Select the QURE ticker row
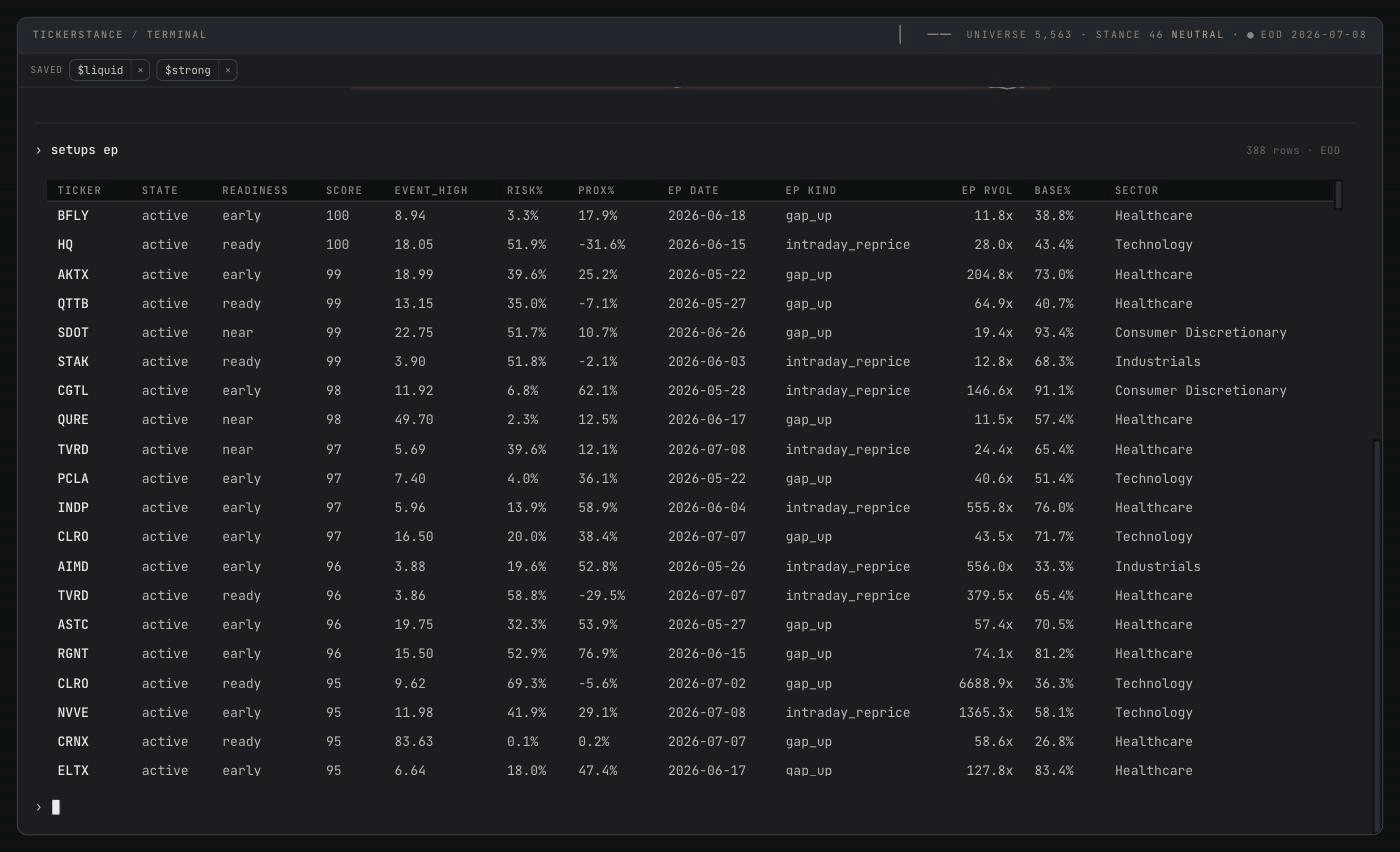1400x852 pixels. (x=690, y=420)
